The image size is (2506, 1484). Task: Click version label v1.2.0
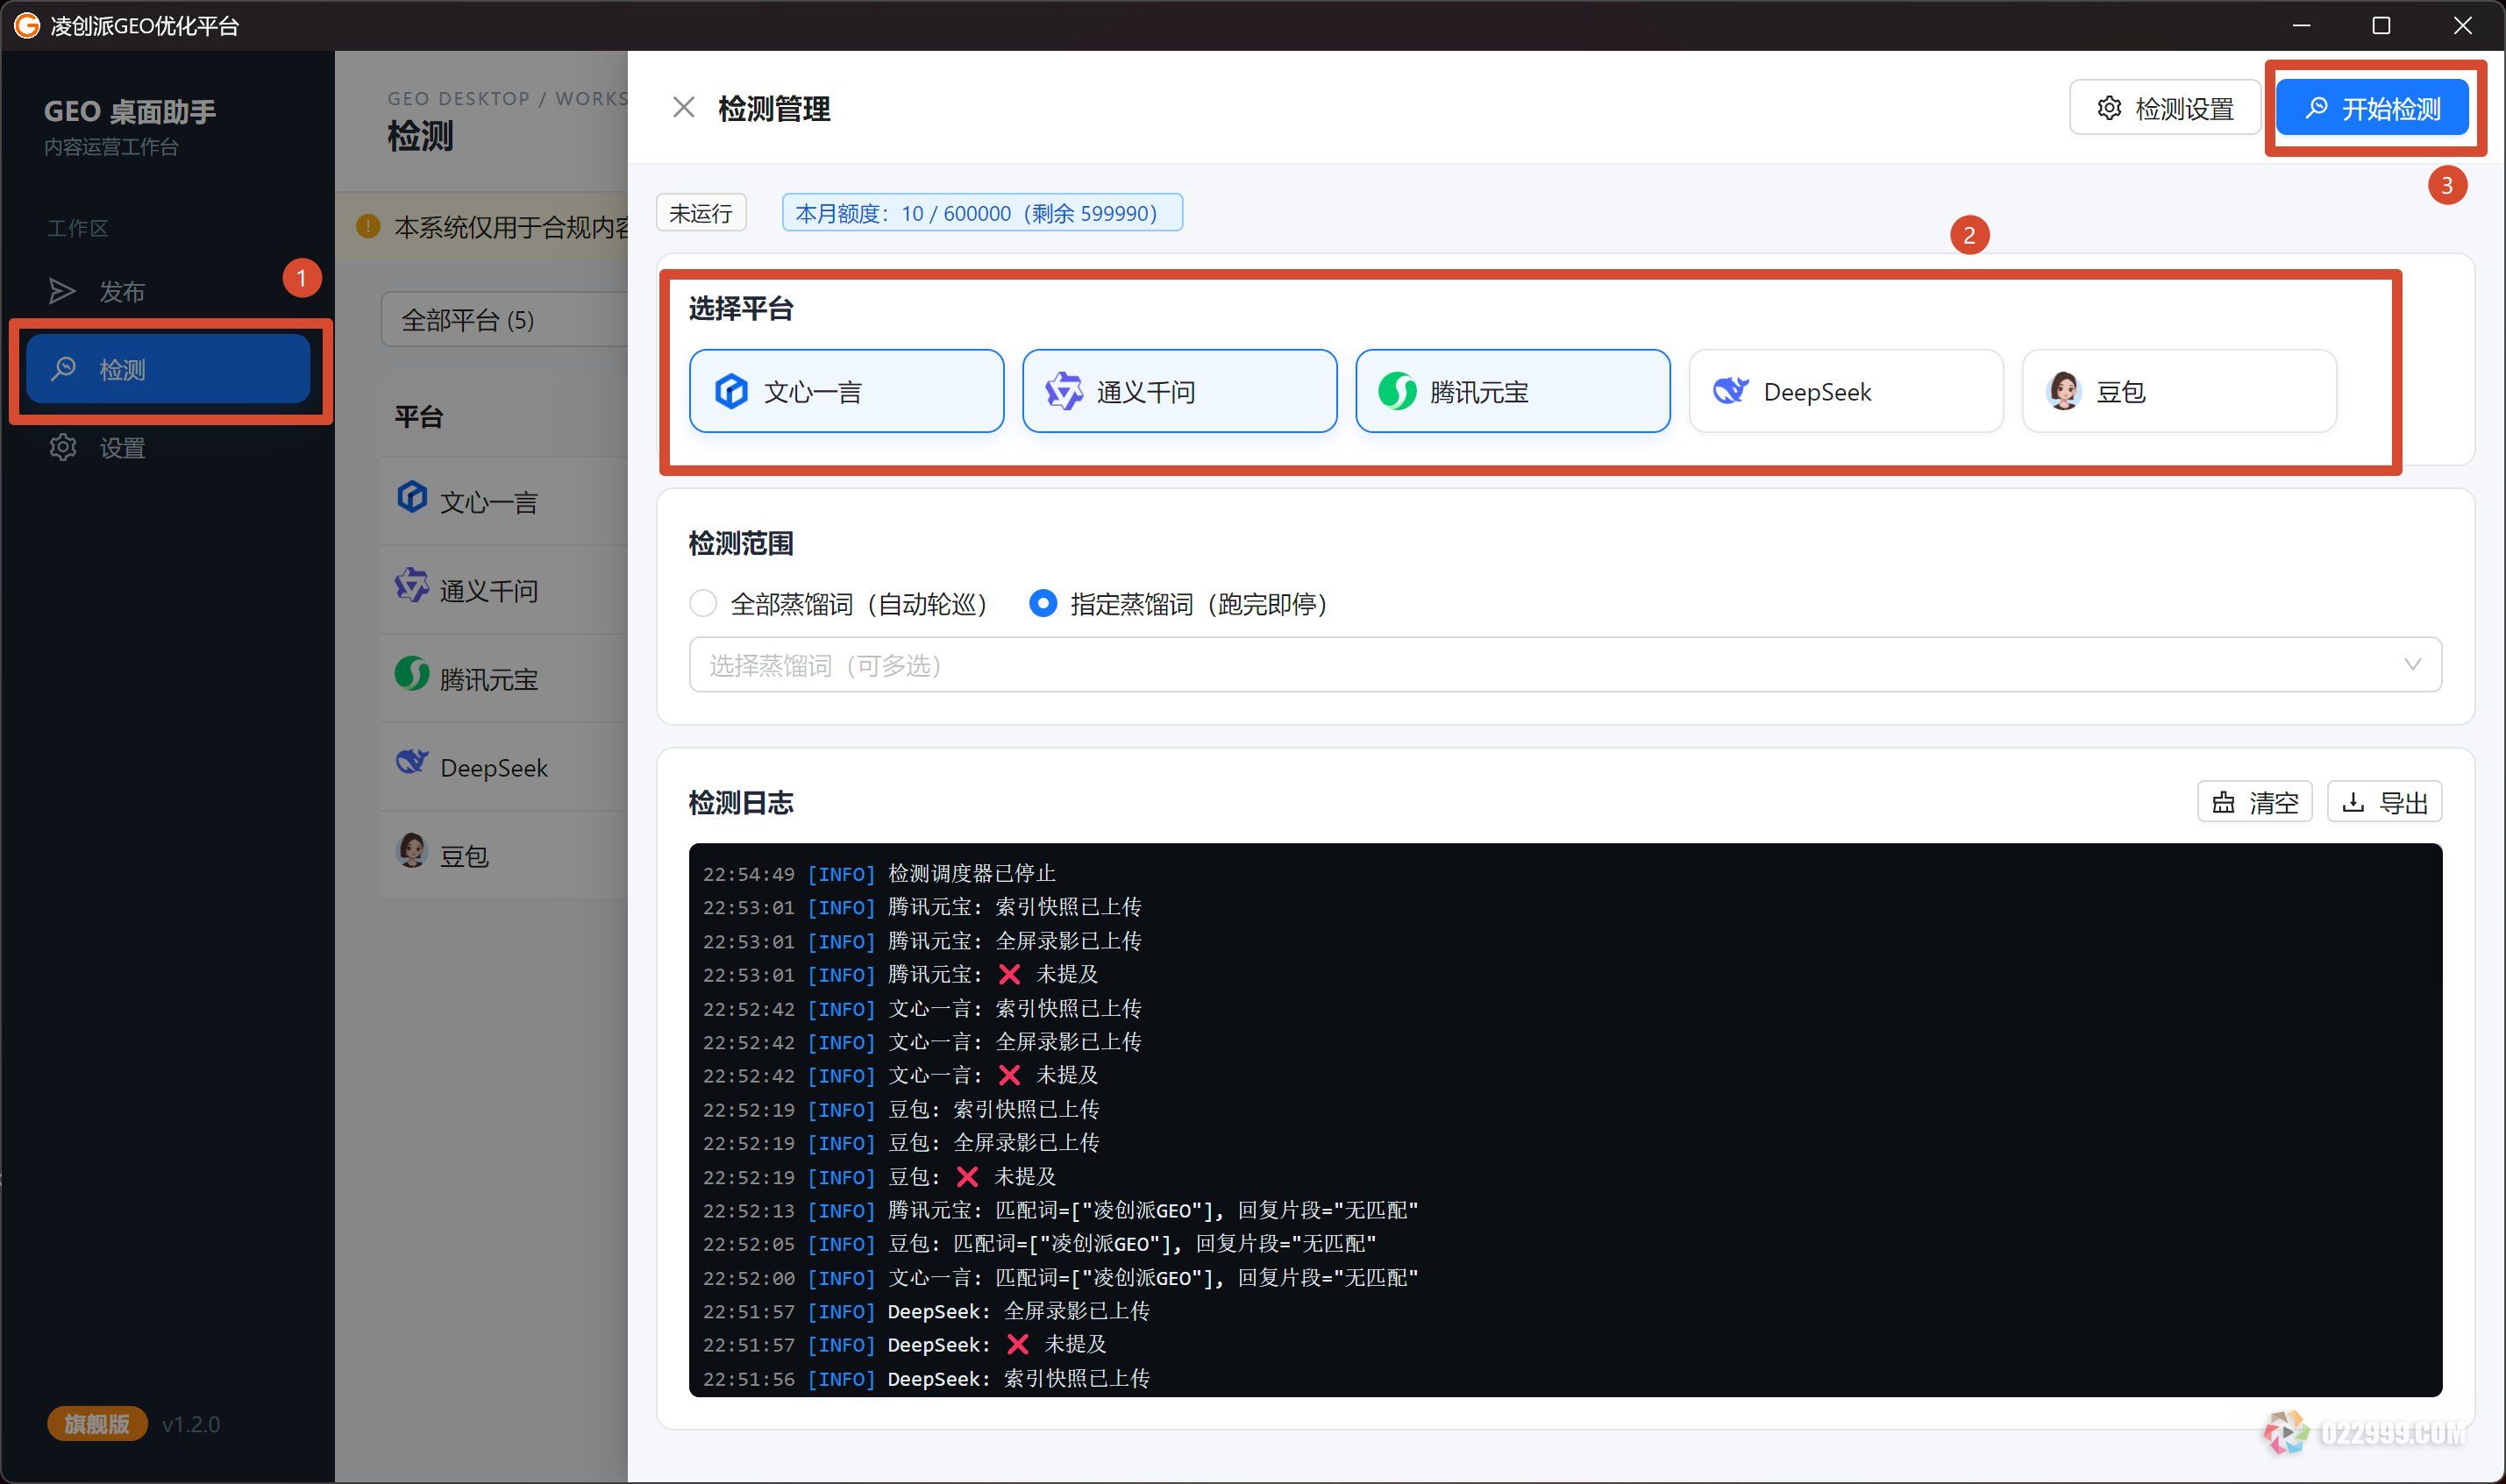pos(191,1424)
